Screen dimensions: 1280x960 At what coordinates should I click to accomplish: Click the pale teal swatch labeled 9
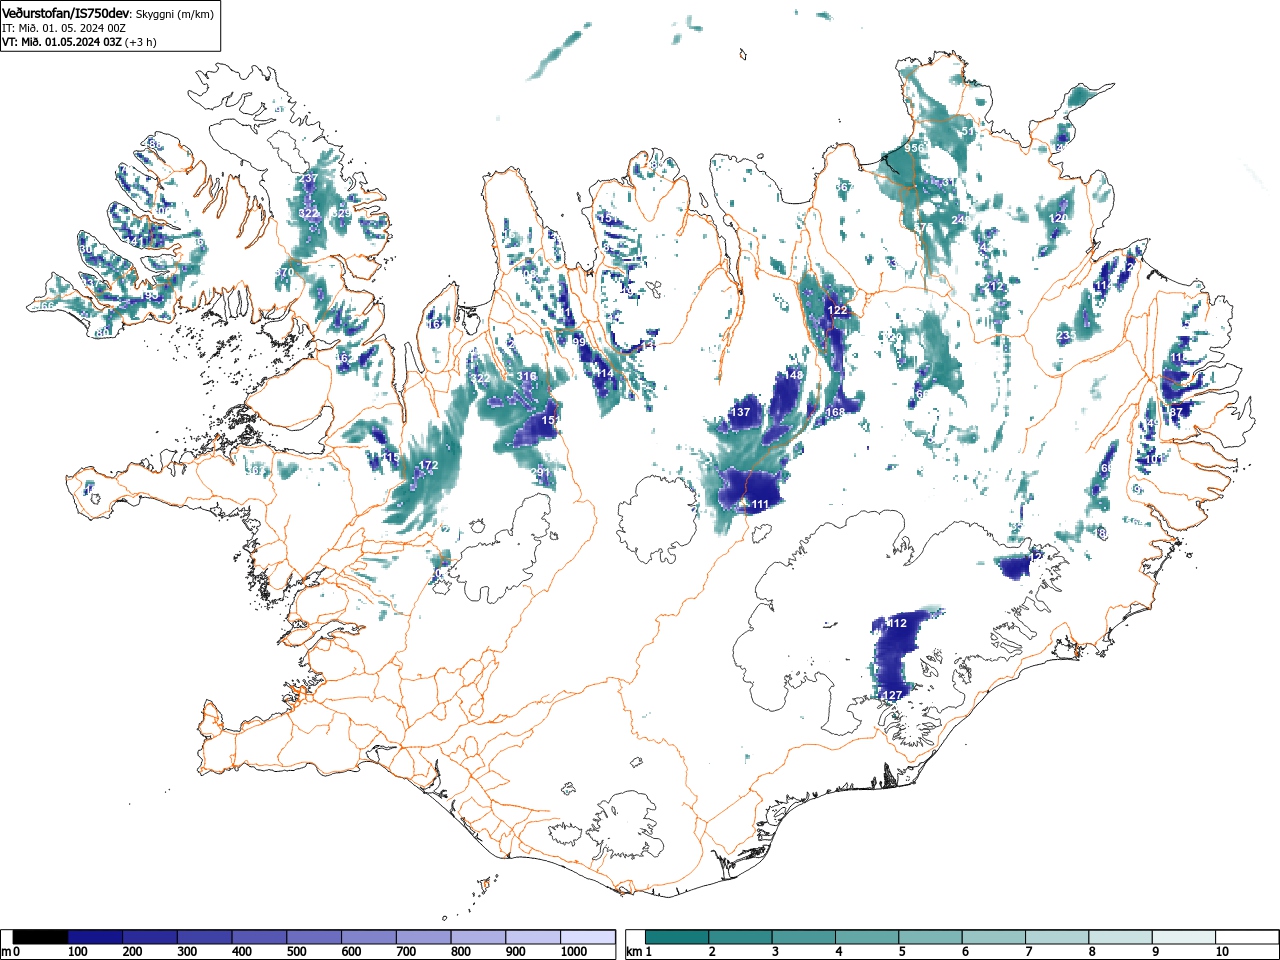pyautogui.click(x=1184, y=937)
